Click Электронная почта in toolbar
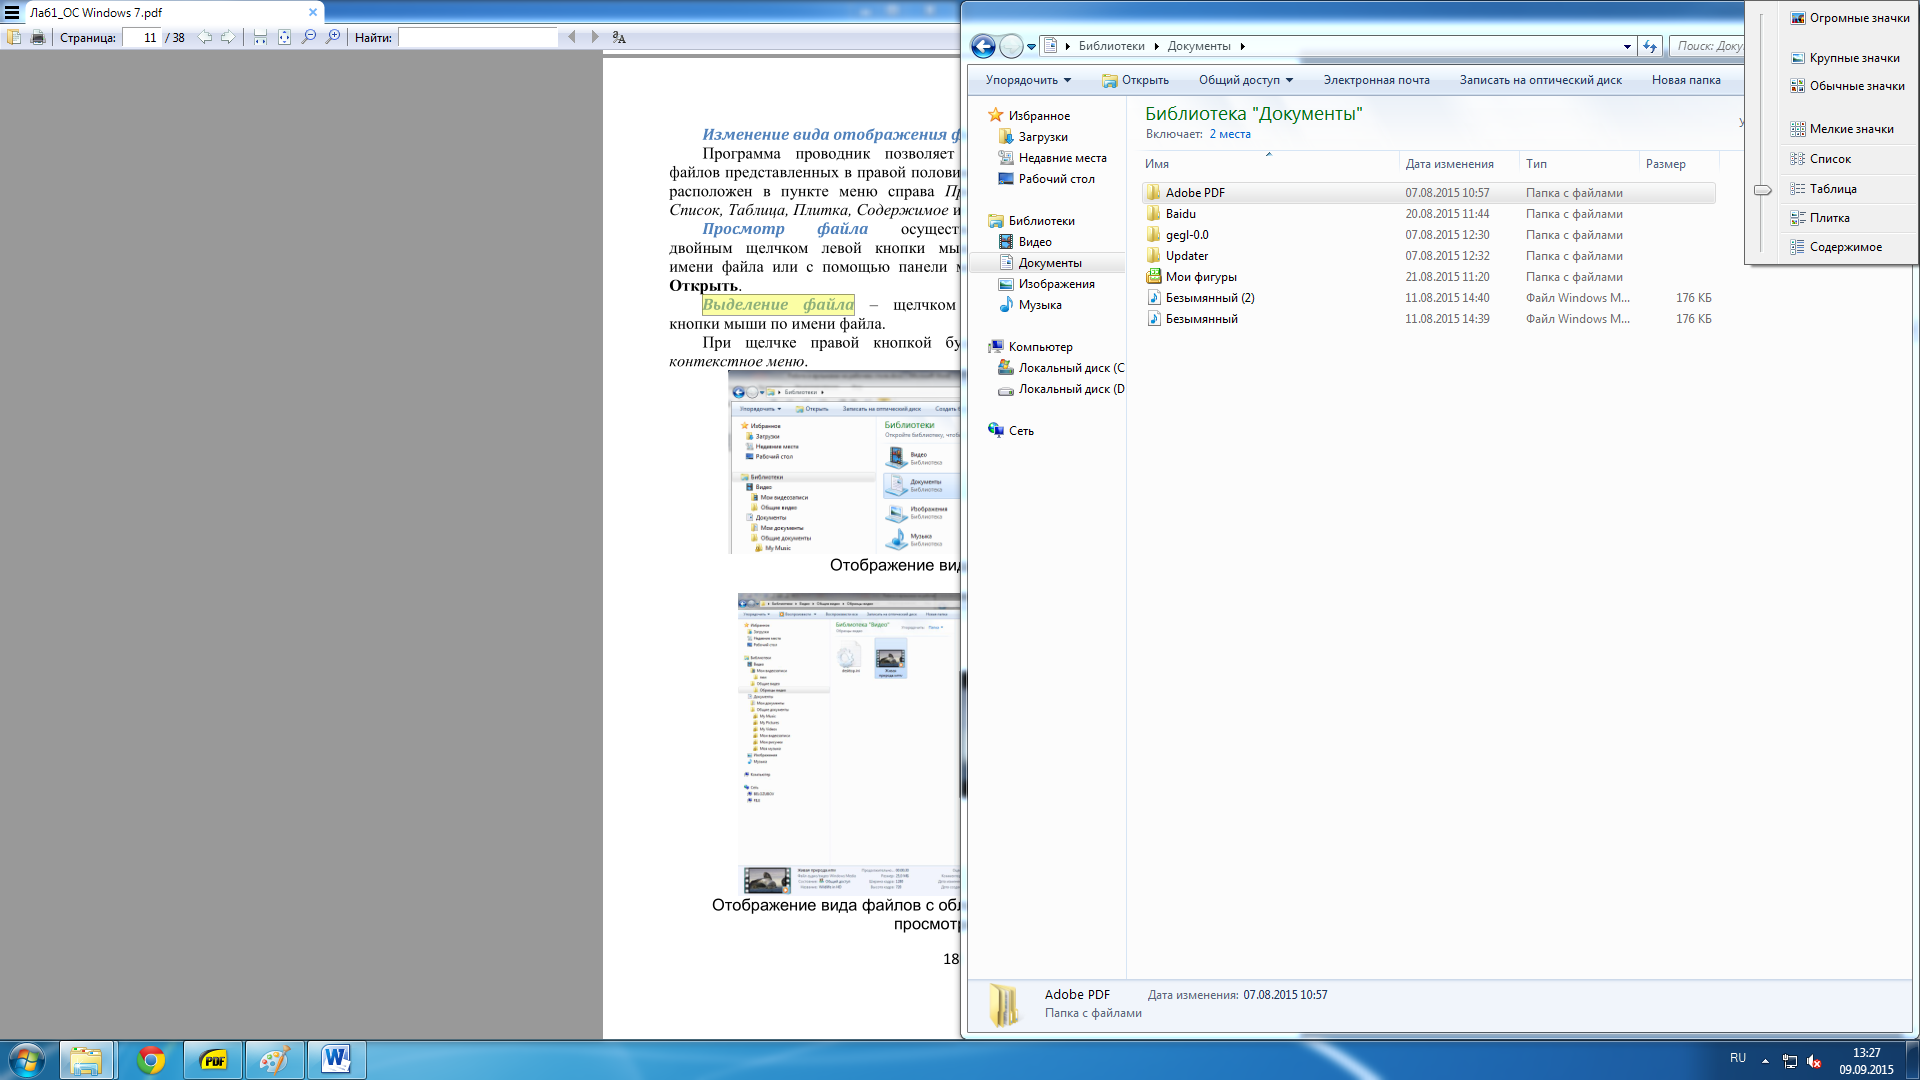 point(1376,80)
